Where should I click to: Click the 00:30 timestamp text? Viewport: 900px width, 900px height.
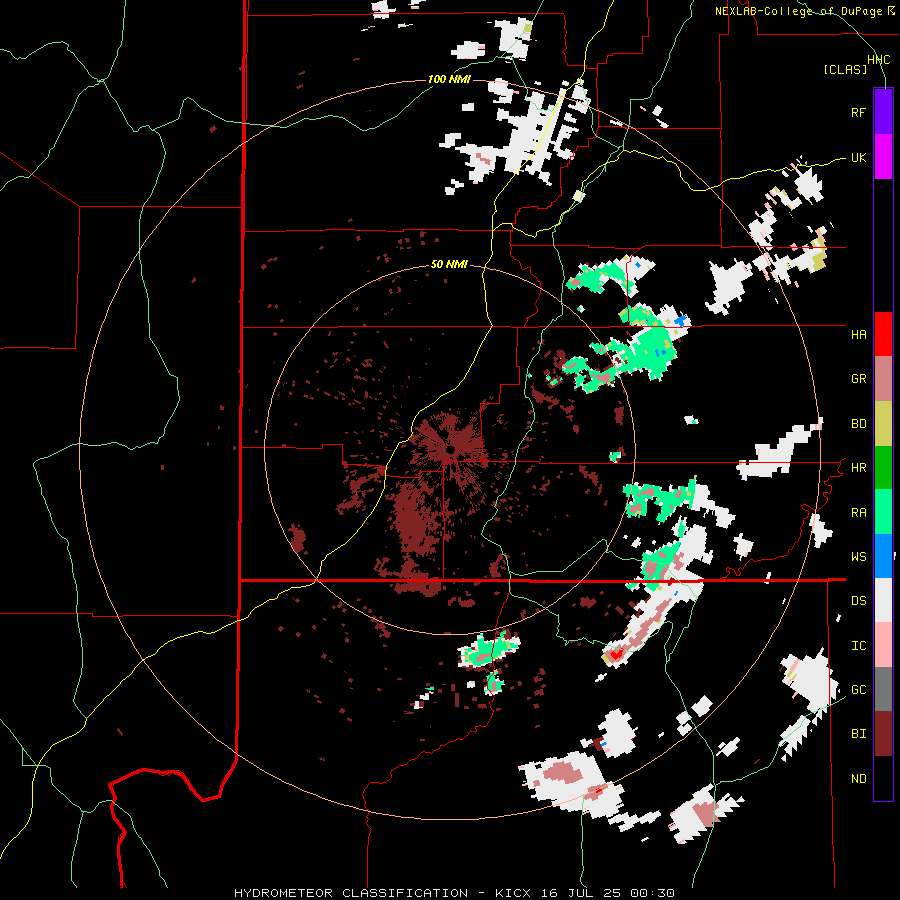[x=651, y=893]
